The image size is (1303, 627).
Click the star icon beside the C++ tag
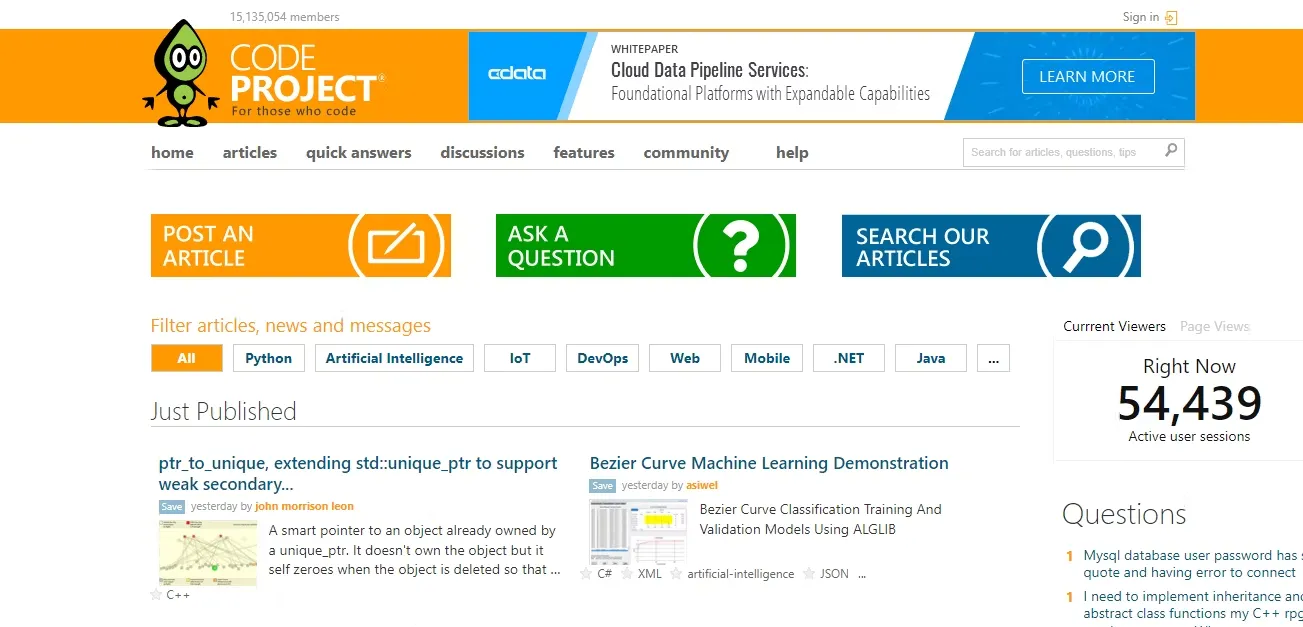coord(156,595)
